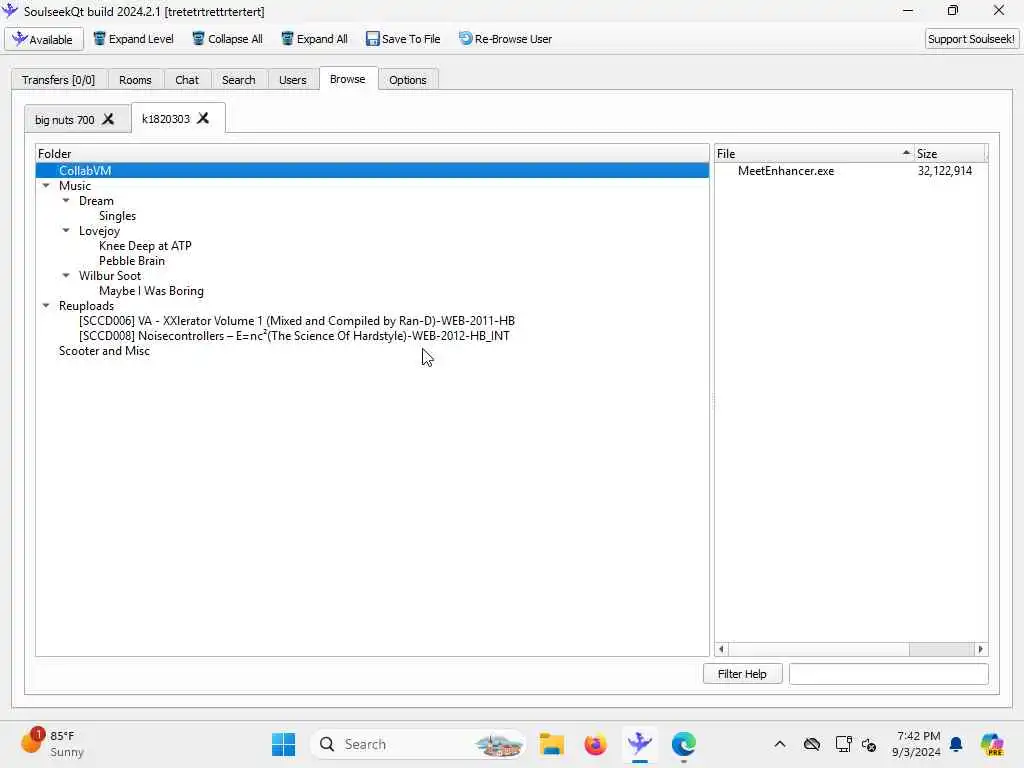Viewport: 1024px width, 768px height.
Task: Open notifications bell icon
Action: click(956, 744)
